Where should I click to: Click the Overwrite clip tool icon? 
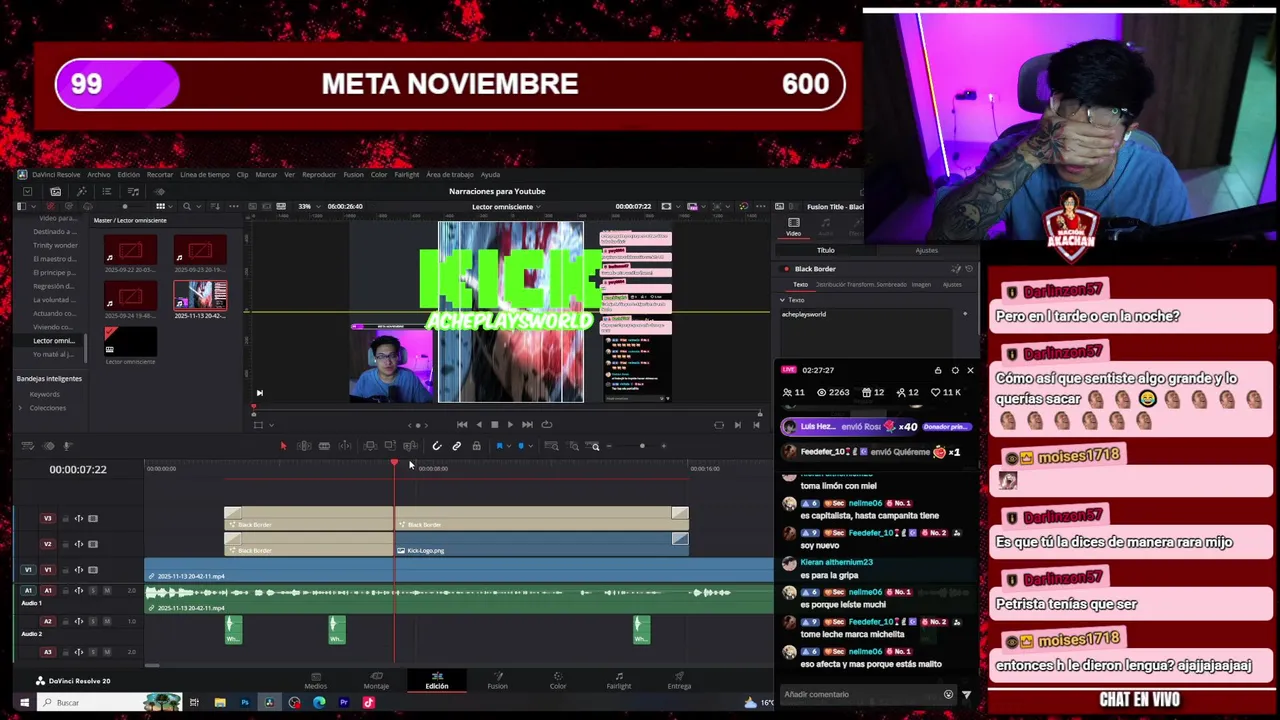(x=390, y=446)
